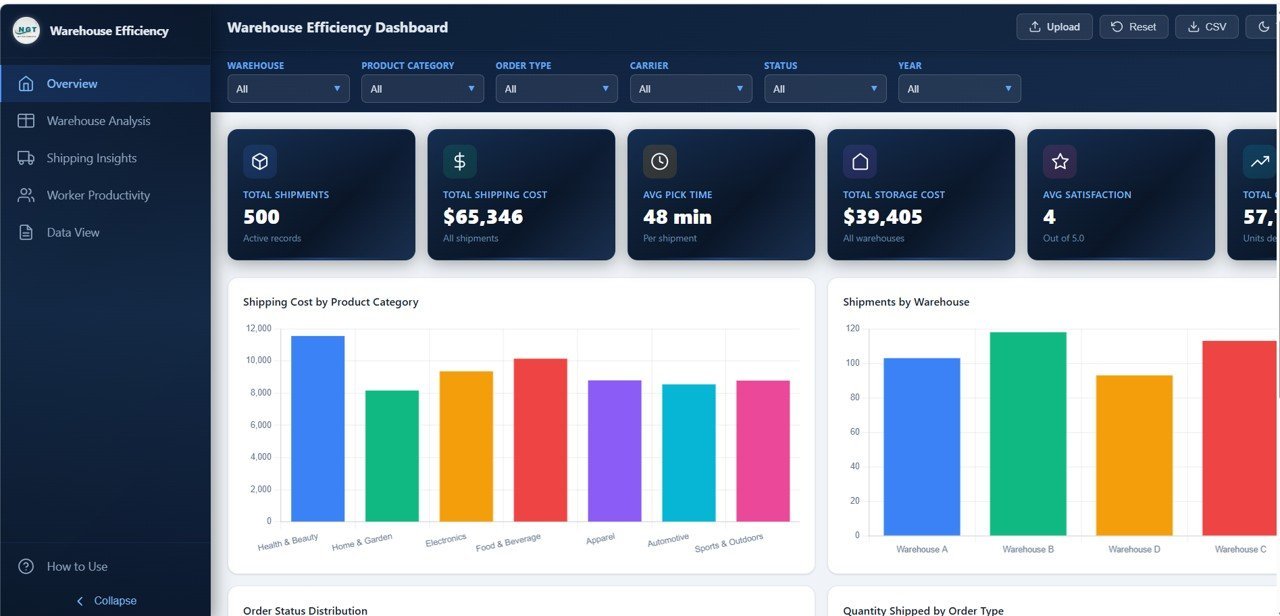Screen dimensions: 1280x616
Task: Export data with the CSV button
Action: pyautogui.click(x=1207, y=27)
